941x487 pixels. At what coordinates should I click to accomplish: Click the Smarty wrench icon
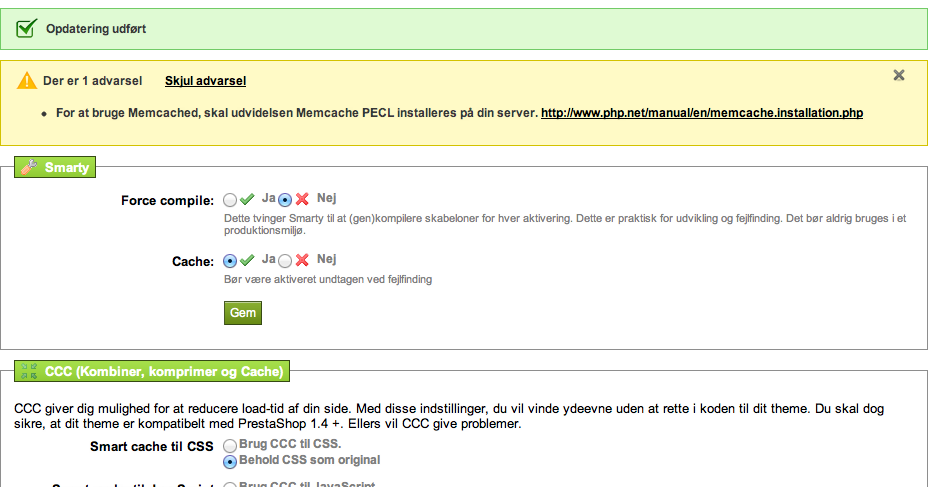click(29, 167)
